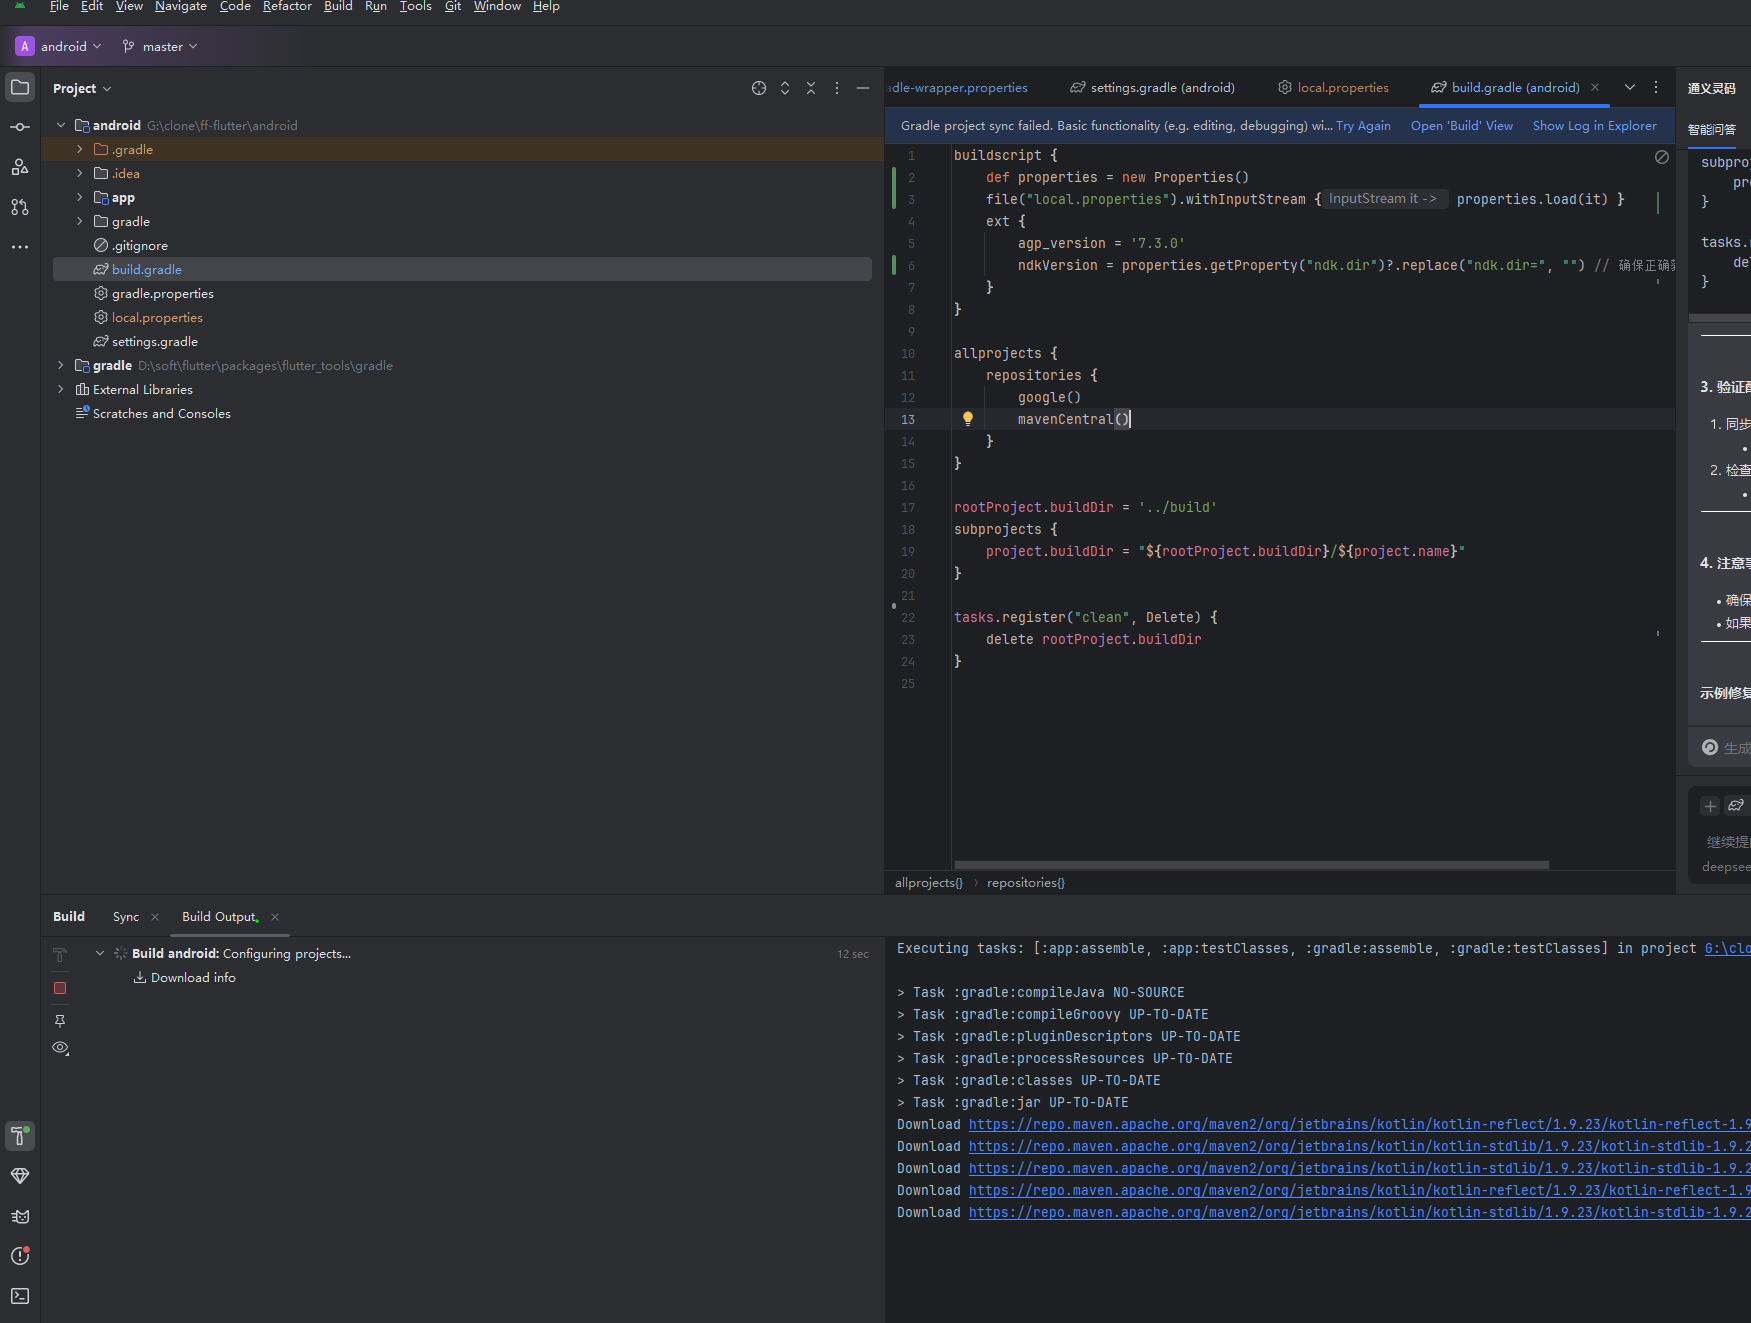Open the android project dropdown
The image size is (1751, 1323).
59,46
